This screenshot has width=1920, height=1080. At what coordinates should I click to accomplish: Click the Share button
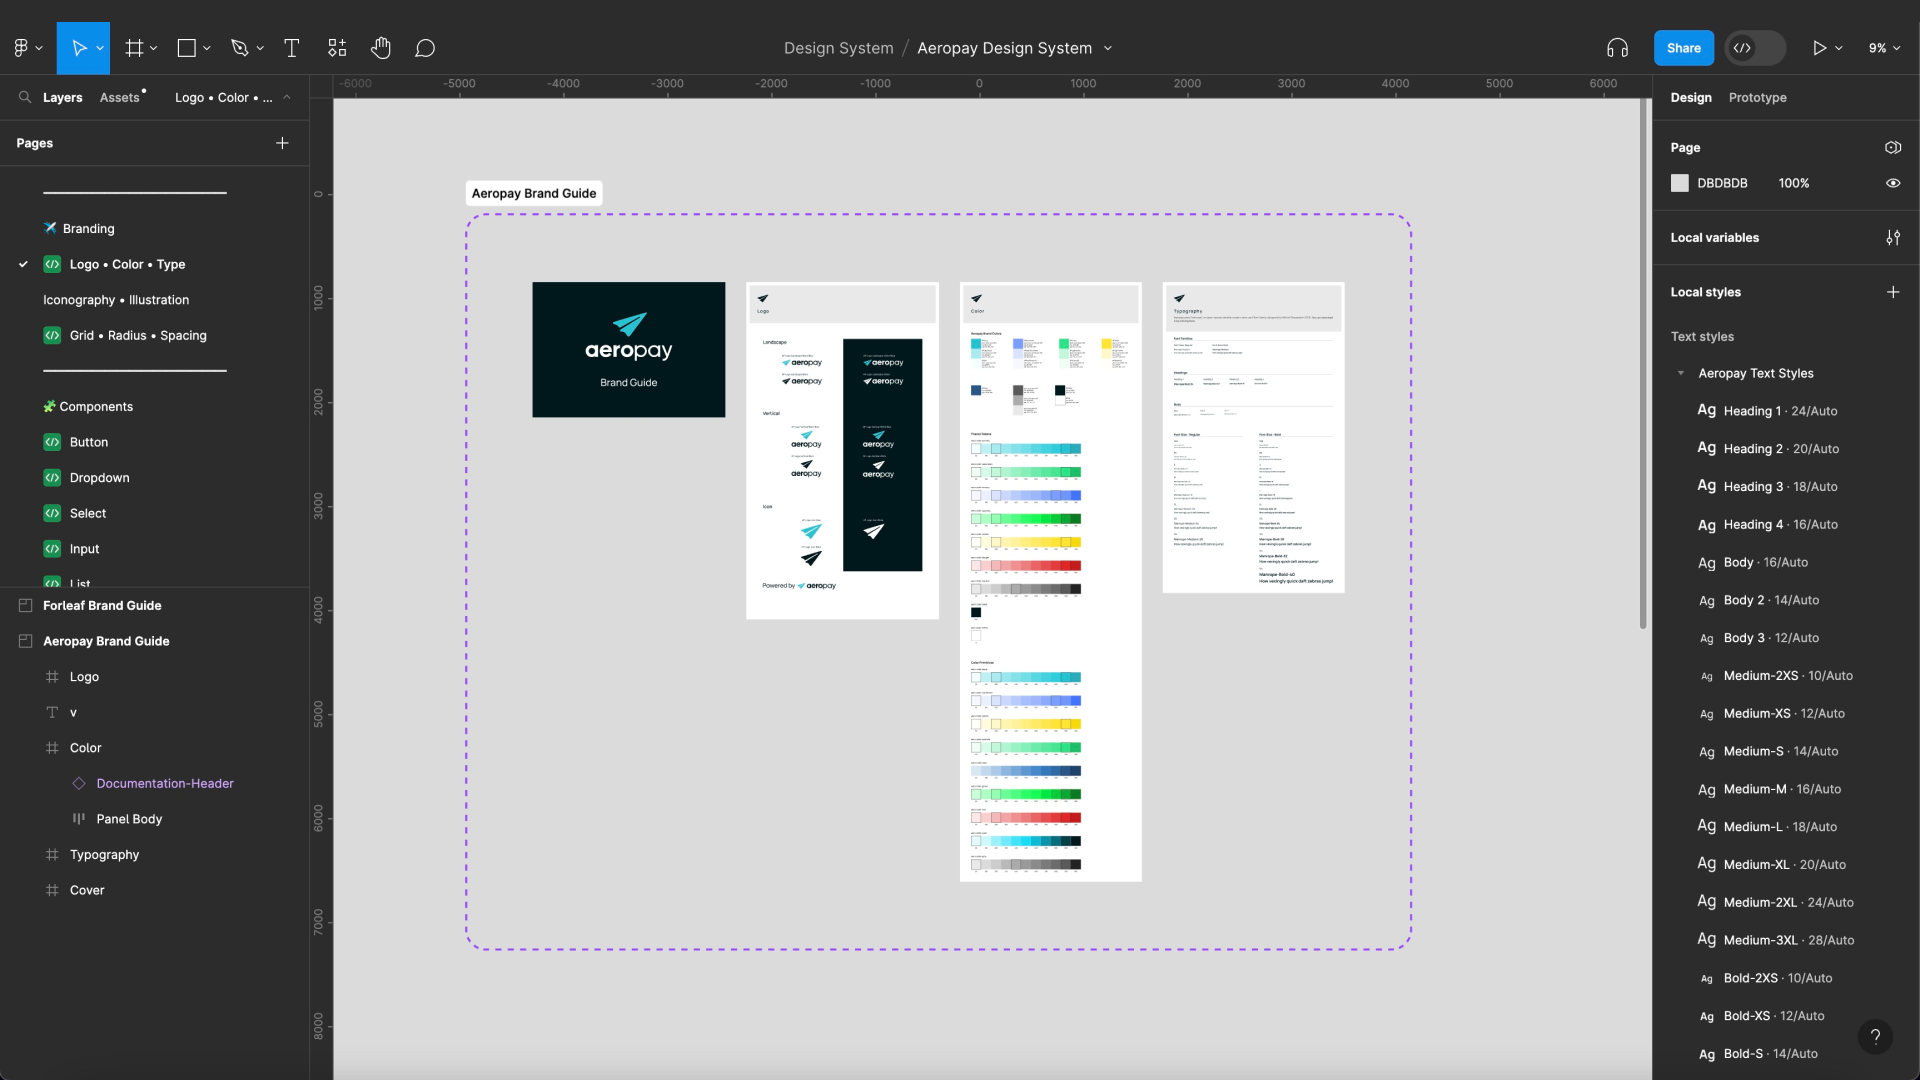point(1684,47)
